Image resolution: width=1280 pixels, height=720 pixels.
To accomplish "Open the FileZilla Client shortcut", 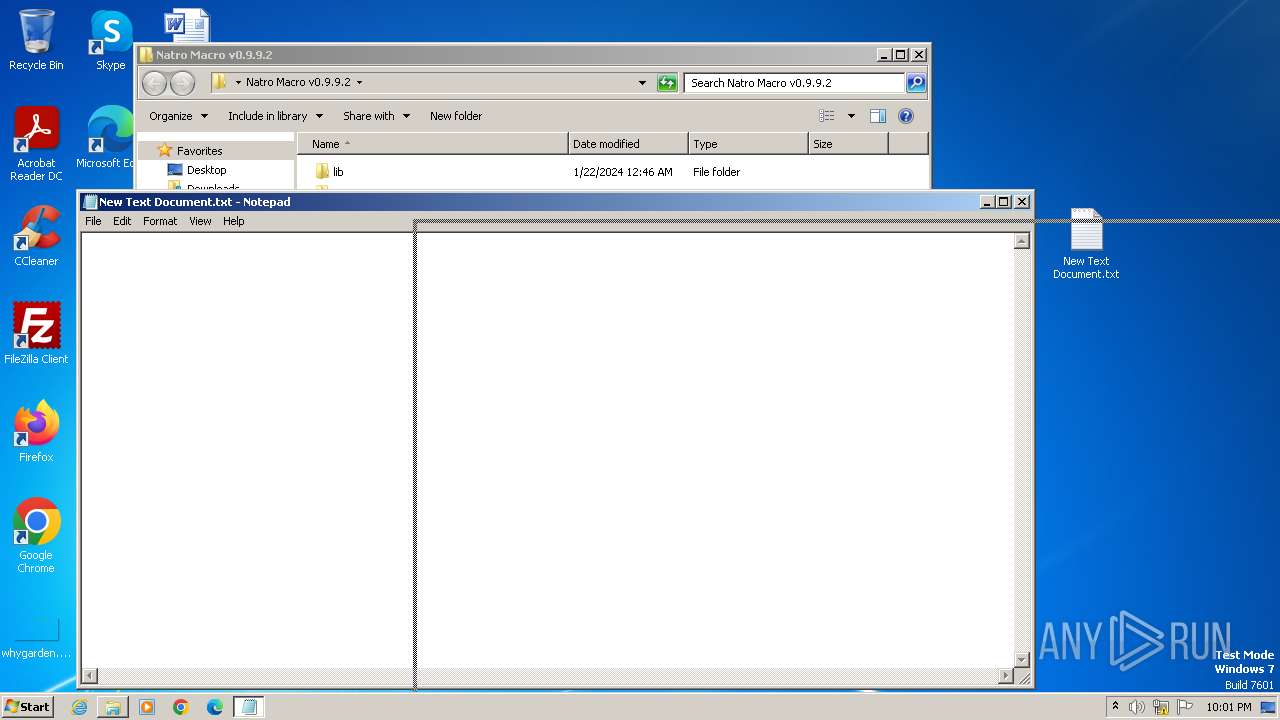I will (36, 334).
